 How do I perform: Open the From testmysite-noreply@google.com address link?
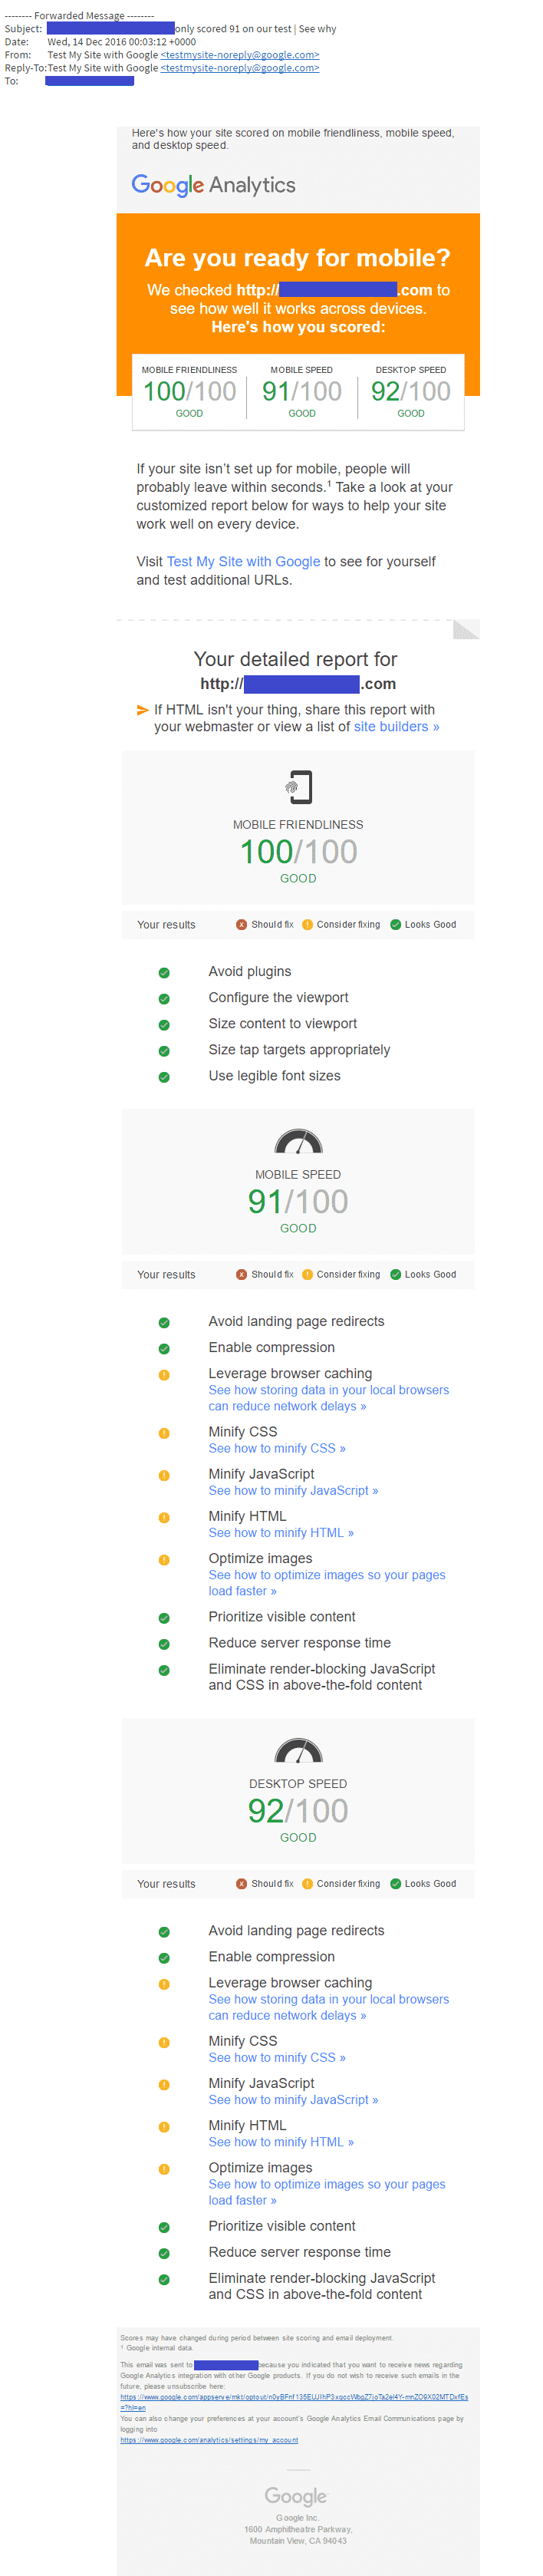[x=240, y=55]
